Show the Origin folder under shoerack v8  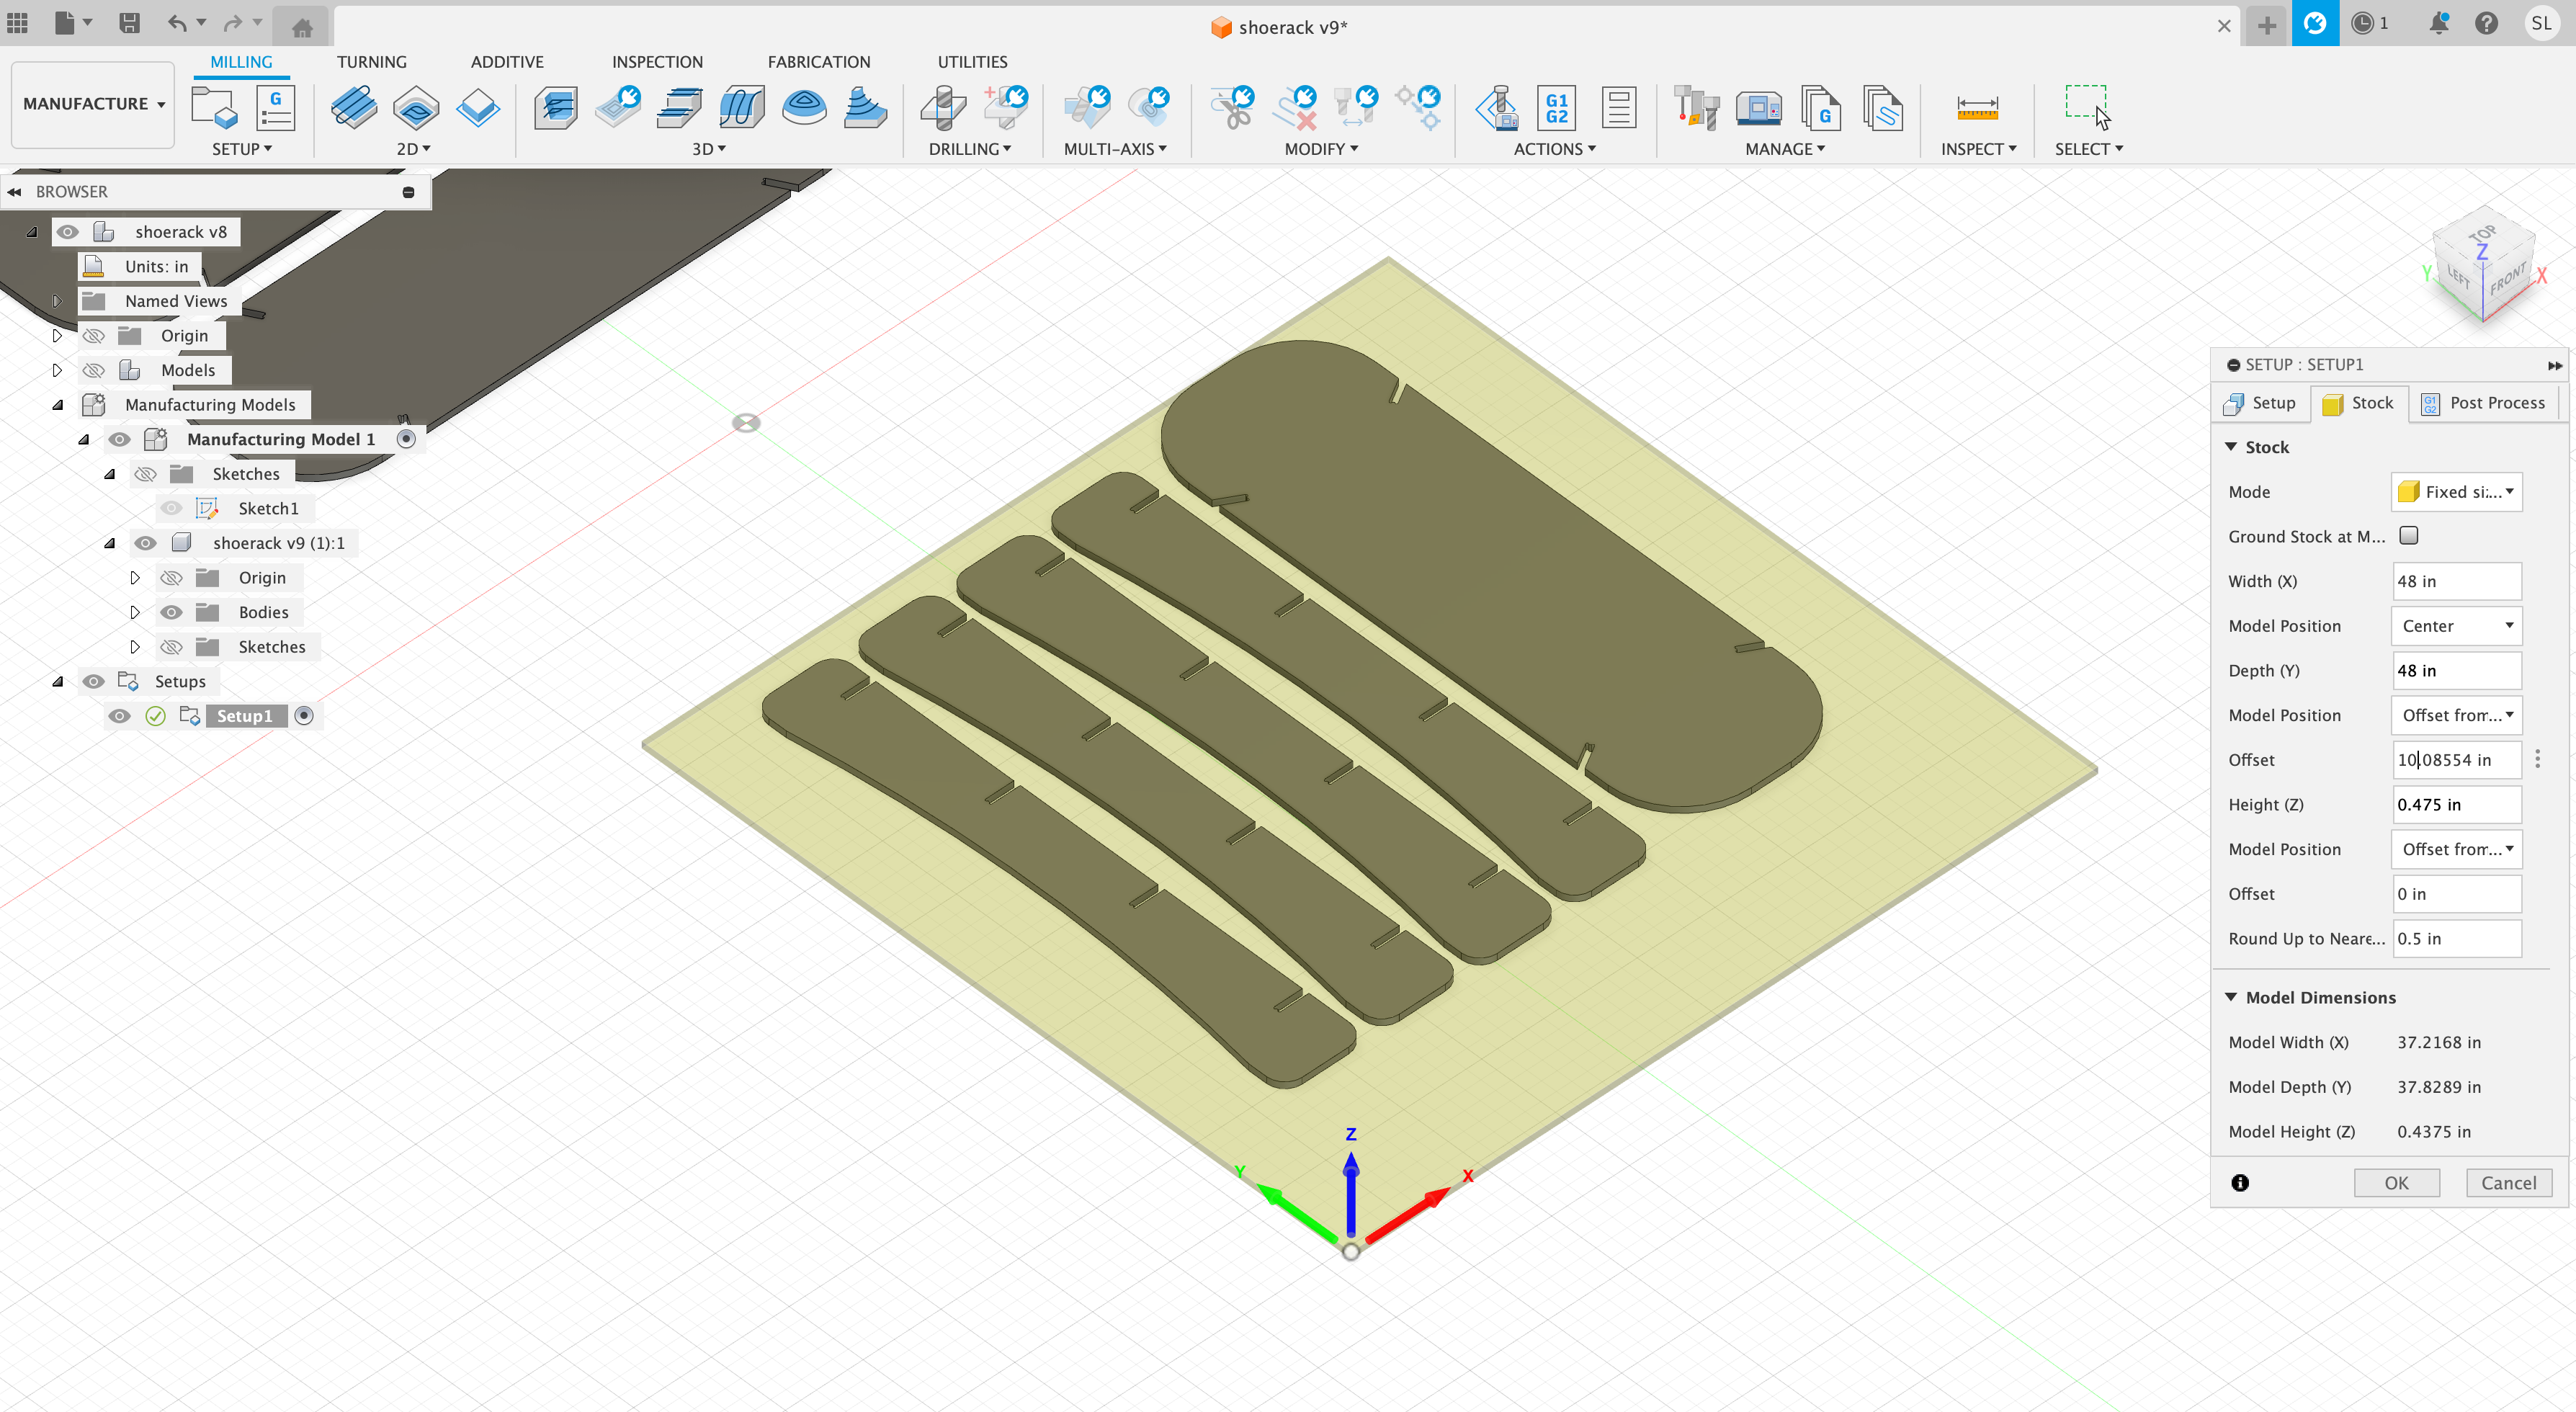point(93,335)
